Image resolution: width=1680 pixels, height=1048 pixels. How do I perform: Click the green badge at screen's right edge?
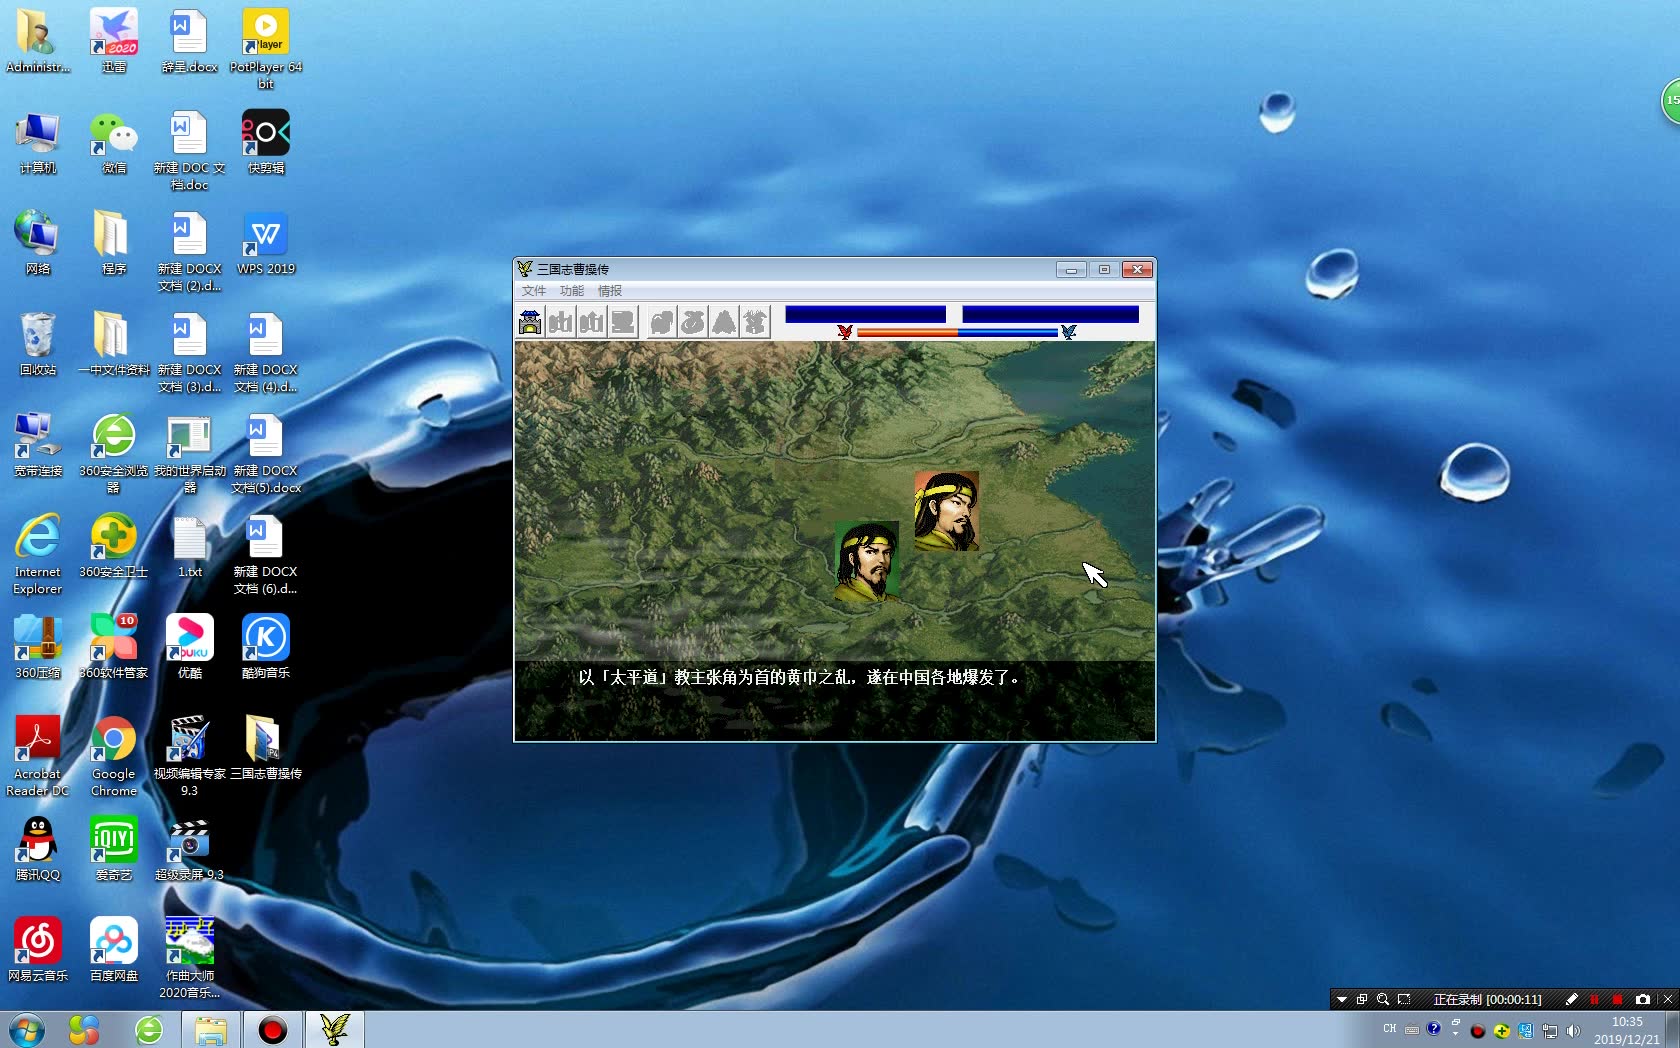1671,101
